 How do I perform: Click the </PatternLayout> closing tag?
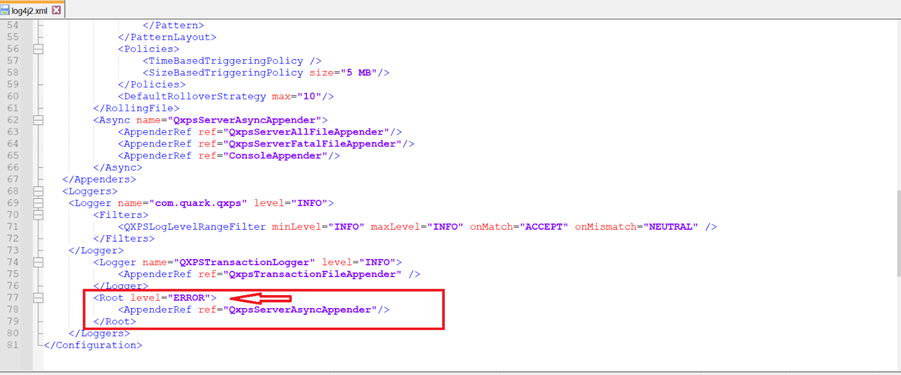(x=167, y=37)
